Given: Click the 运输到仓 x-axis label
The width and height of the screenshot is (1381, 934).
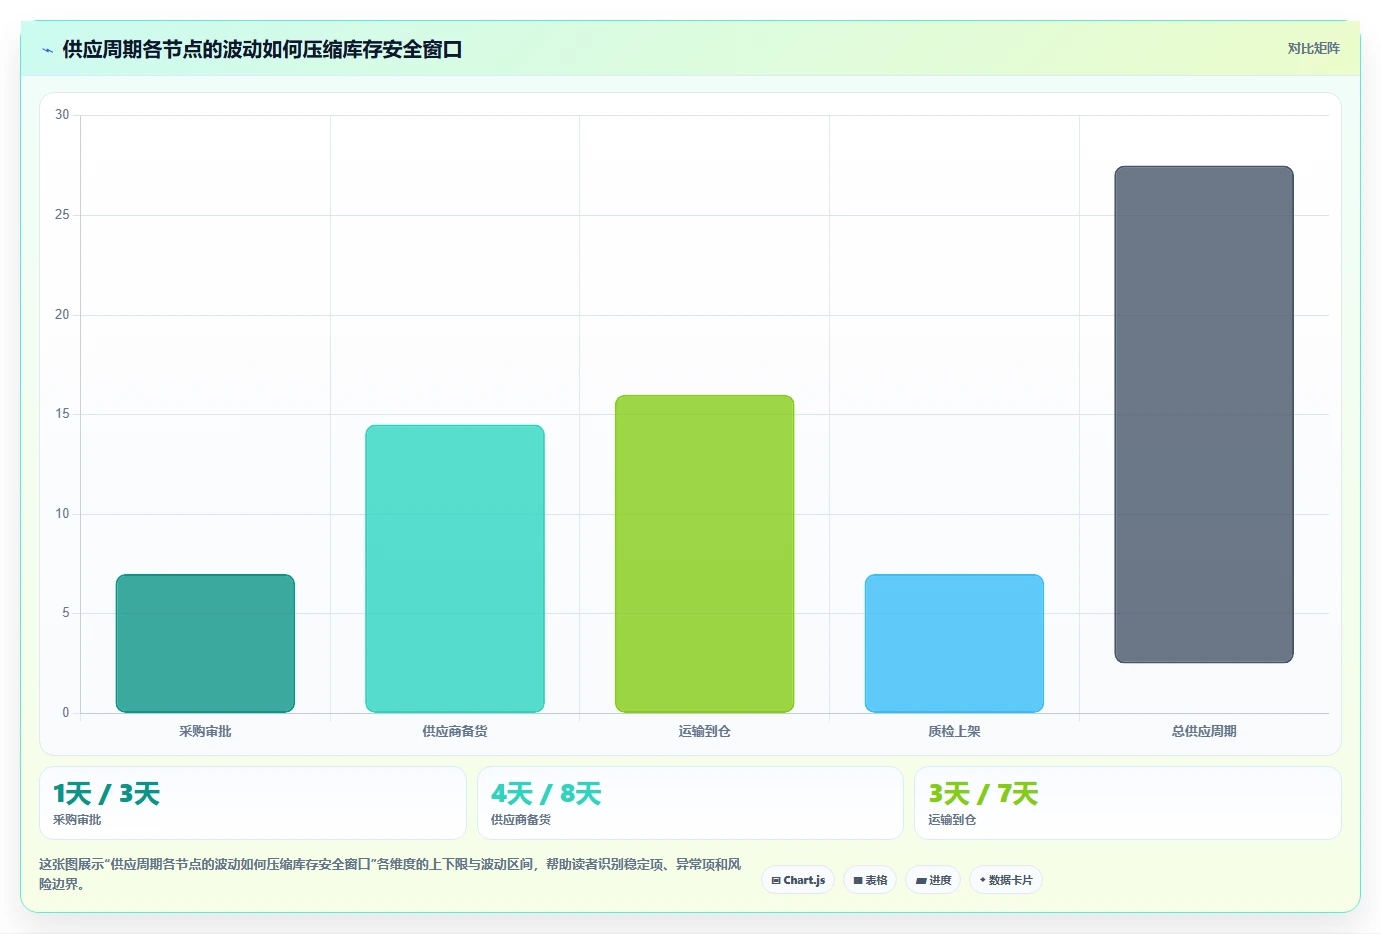Looking at the screenshot, I should (x=705, y=731).
